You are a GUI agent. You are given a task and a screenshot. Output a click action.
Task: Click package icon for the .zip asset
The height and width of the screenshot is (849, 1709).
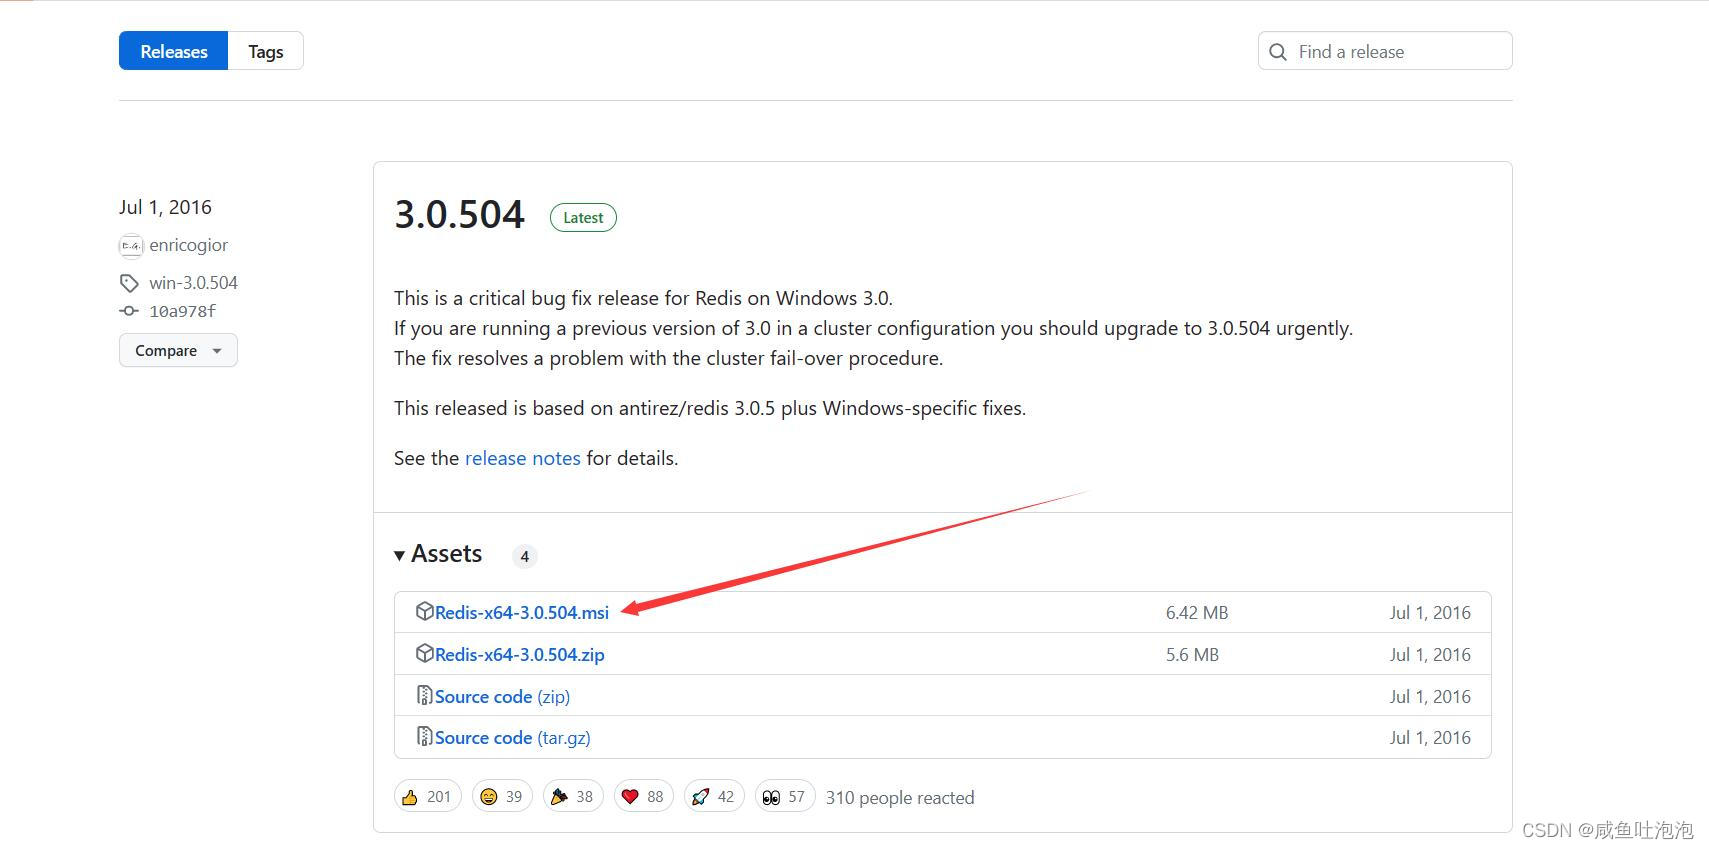tap(424, 653)
